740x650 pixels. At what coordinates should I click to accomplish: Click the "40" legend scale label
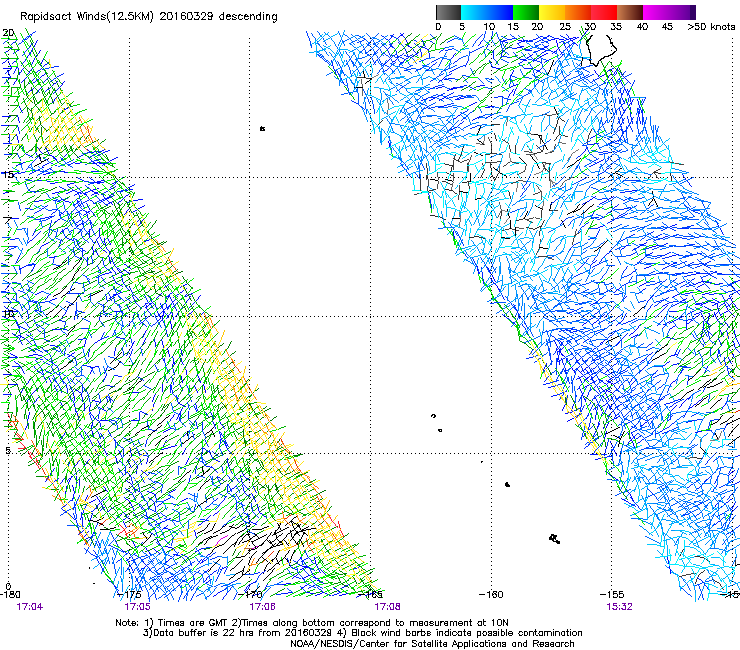tap(642, 27)
